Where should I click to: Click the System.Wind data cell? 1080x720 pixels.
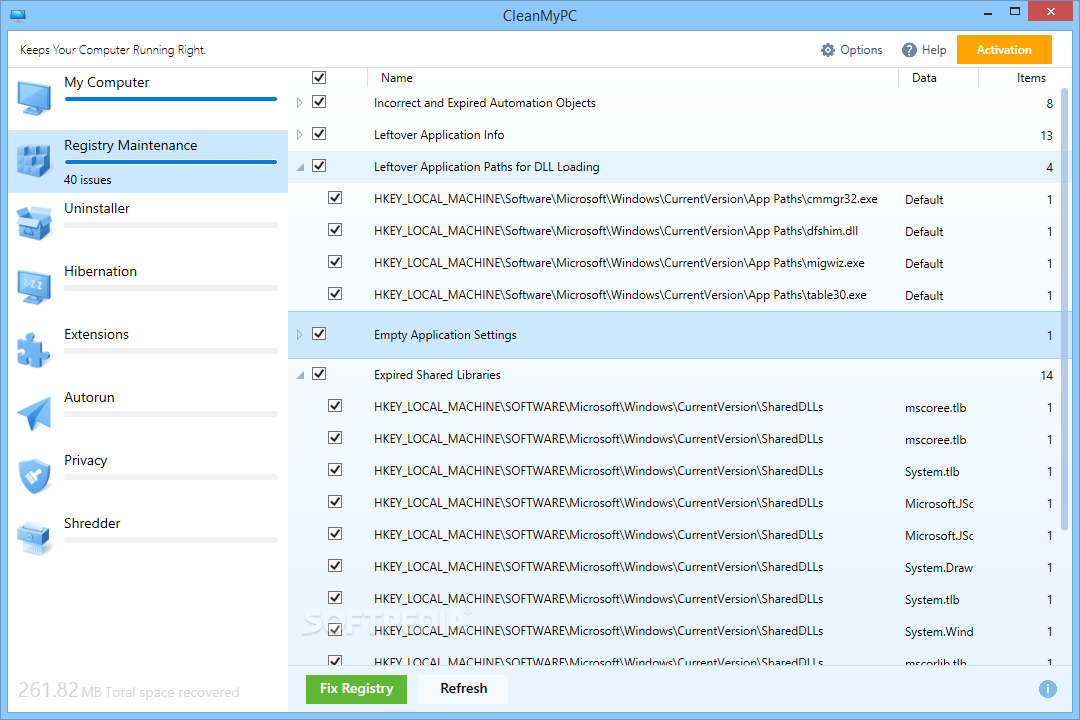pyautogui.click(x=939, y=632)
